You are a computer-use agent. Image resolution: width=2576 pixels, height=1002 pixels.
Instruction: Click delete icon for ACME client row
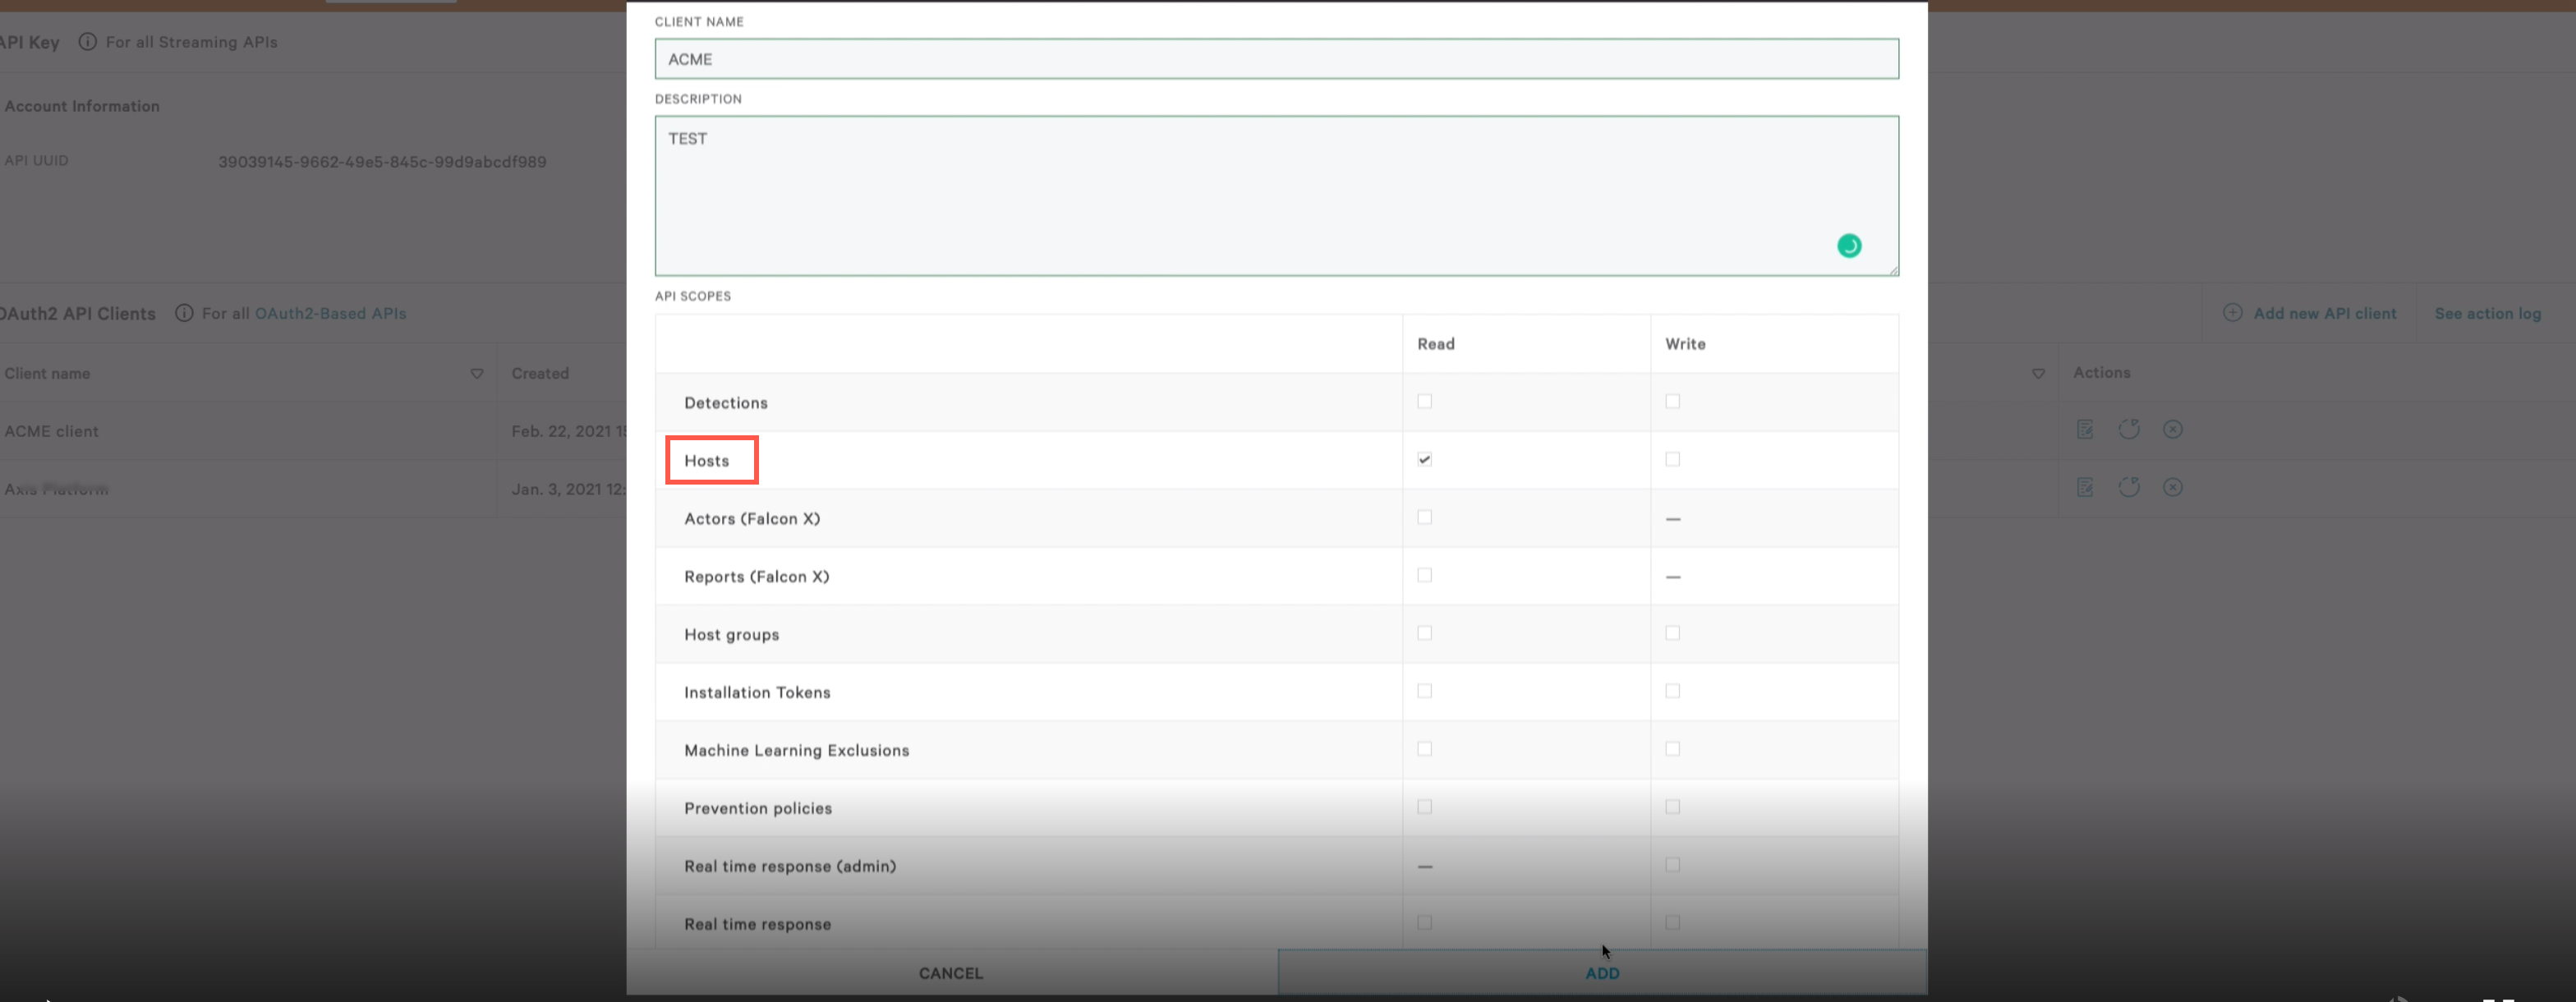pyautogui.click(x=2172, y=430)
